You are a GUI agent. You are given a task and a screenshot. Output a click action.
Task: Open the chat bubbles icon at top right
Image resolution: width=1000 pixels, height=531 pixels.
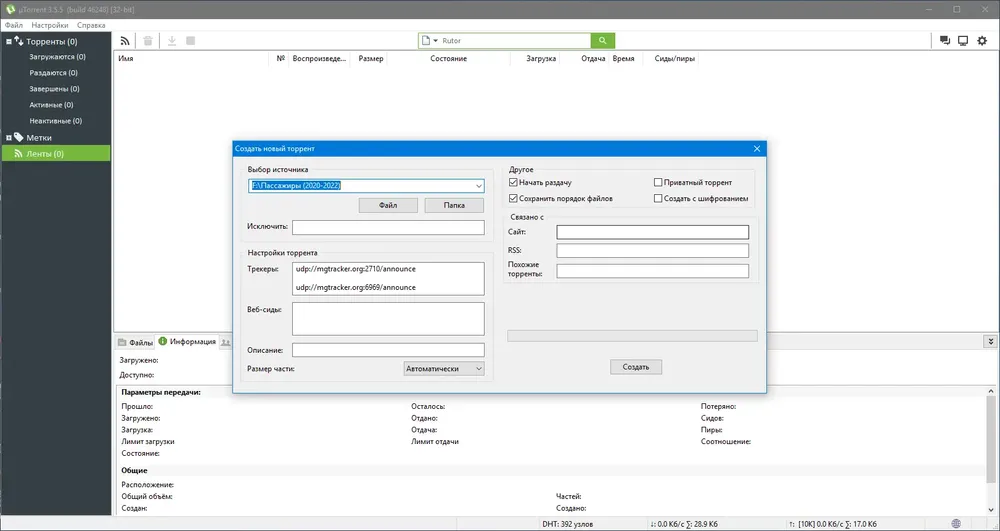[x=945, y=41]
